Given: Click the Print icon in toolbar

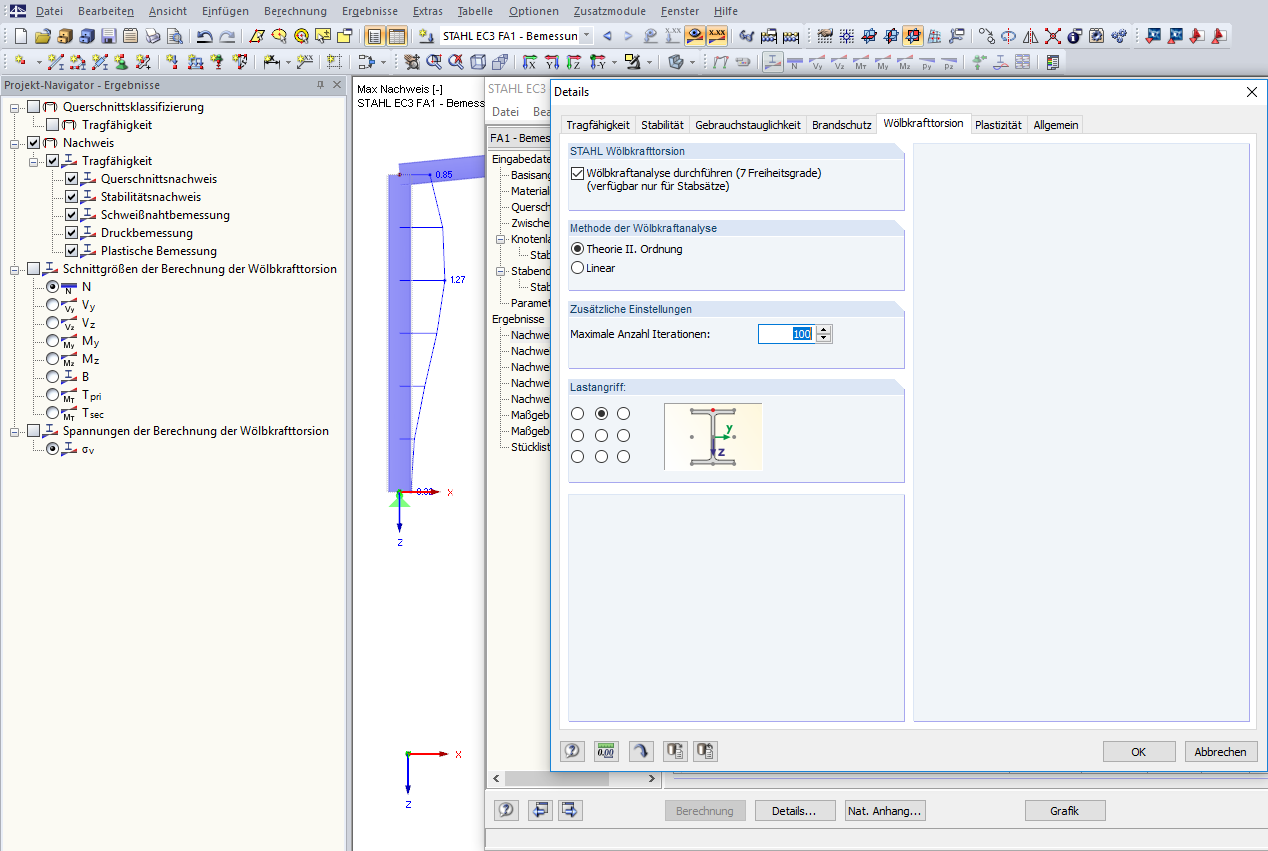Looking at the screenshot, I should (x=152, y=36).
